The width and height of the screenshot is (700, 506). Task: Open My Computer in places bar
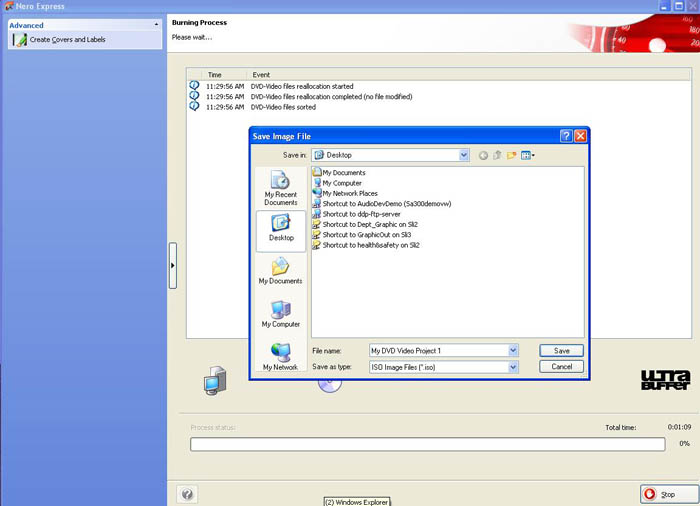click(x=280, y=314)
